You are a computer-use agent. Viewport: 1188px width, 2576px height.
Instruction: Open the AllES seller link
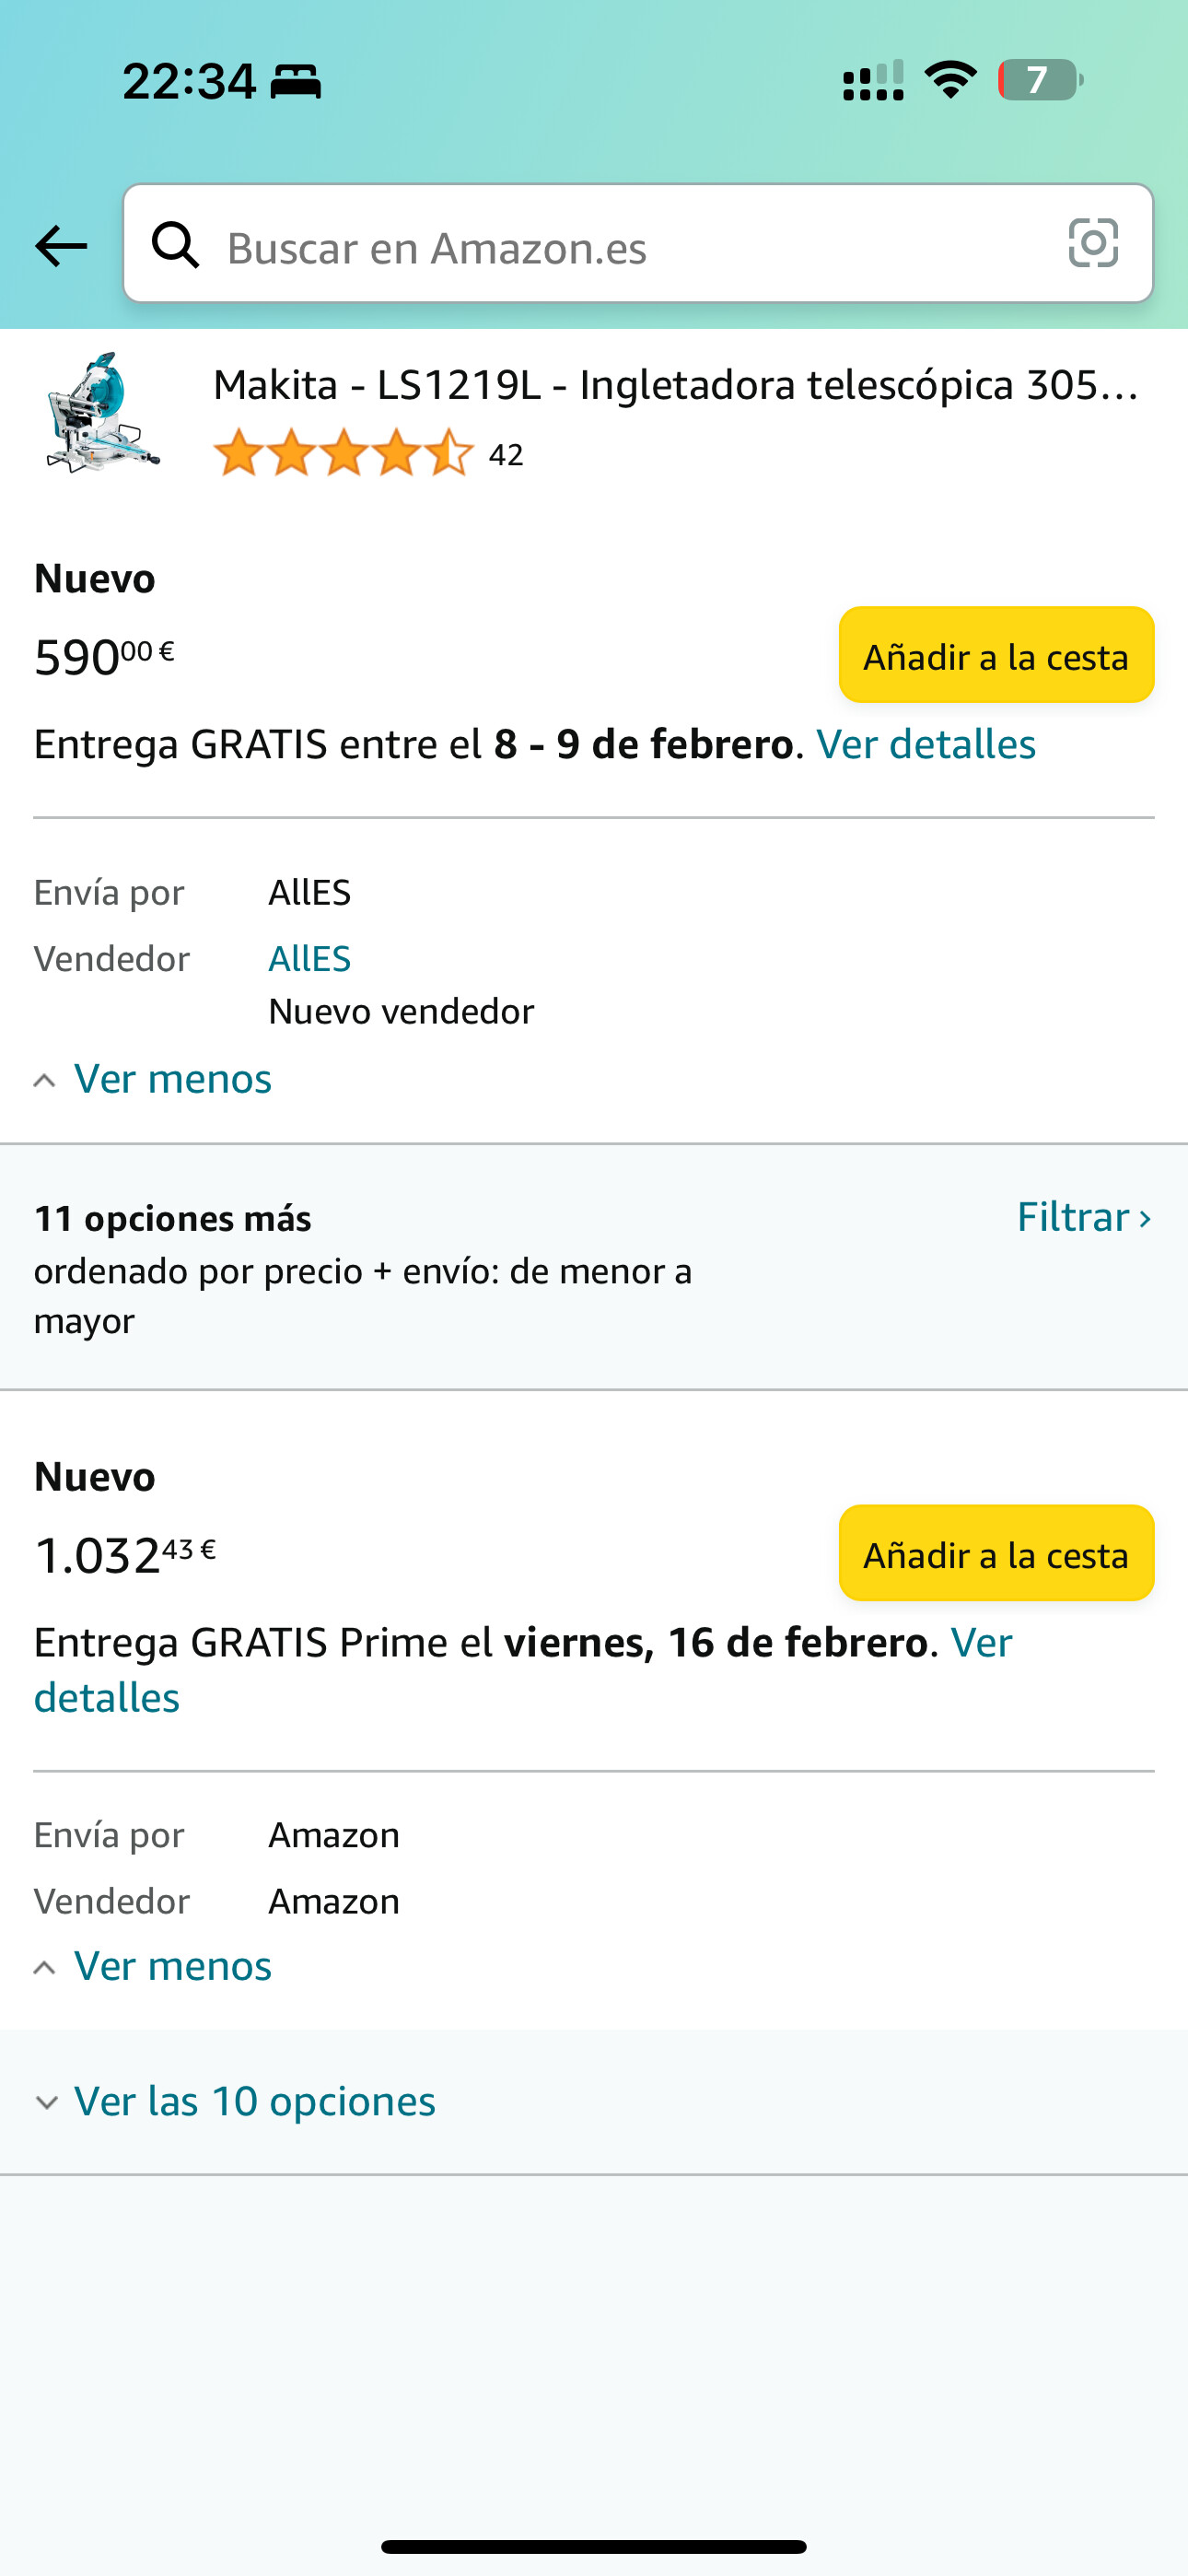point(310,959)
